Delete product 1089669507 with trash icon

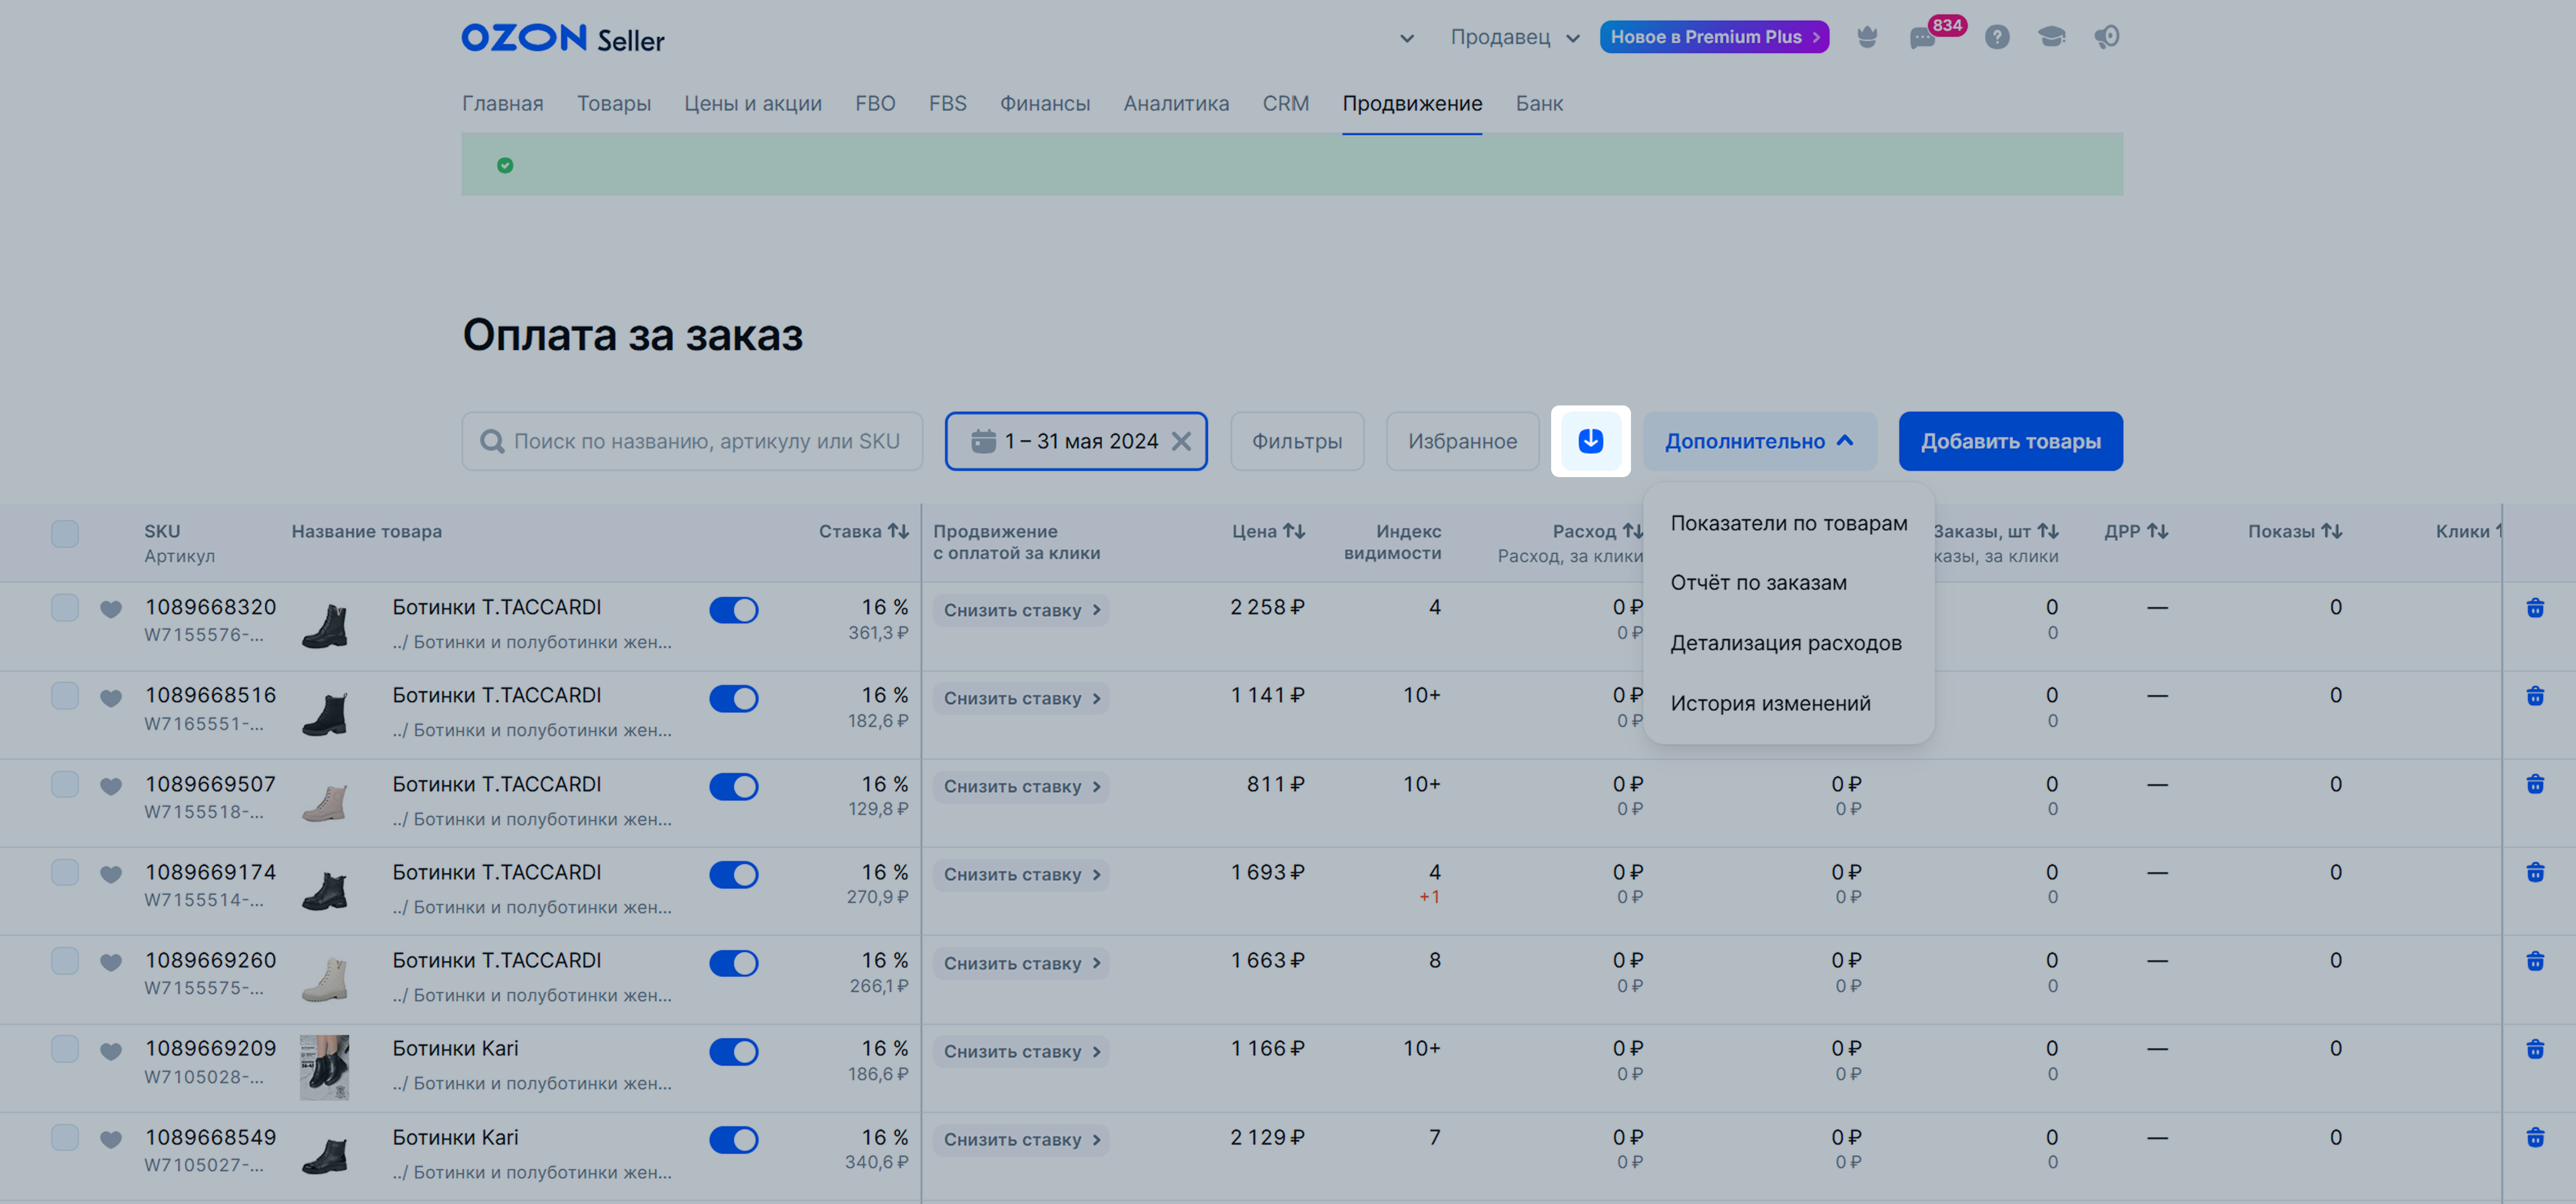2534,784
